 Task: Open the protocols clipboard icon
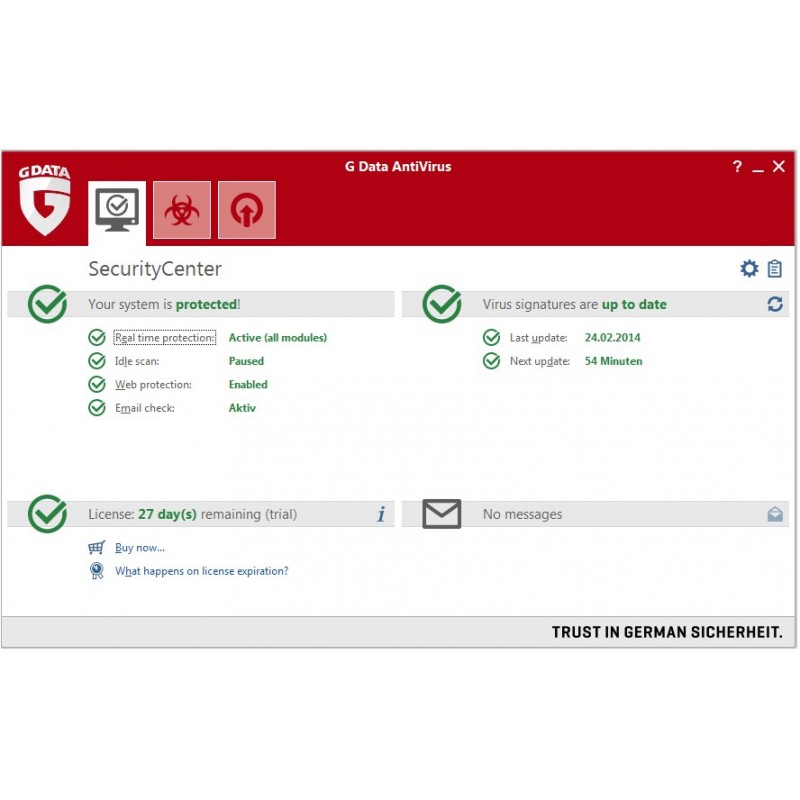775,269
